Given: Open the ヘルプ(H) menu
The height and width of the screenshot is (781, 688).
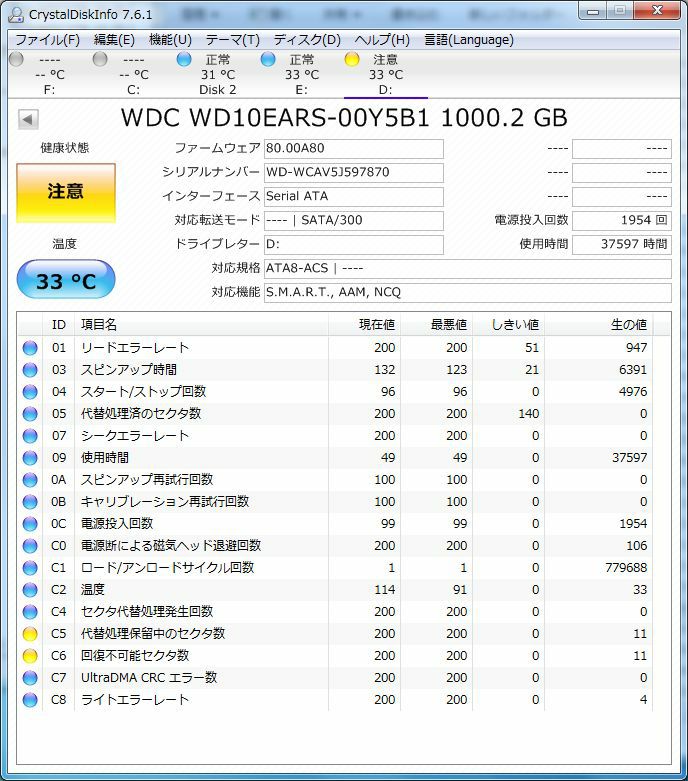Looking at the screenshot, I should [x=382, y=40].
